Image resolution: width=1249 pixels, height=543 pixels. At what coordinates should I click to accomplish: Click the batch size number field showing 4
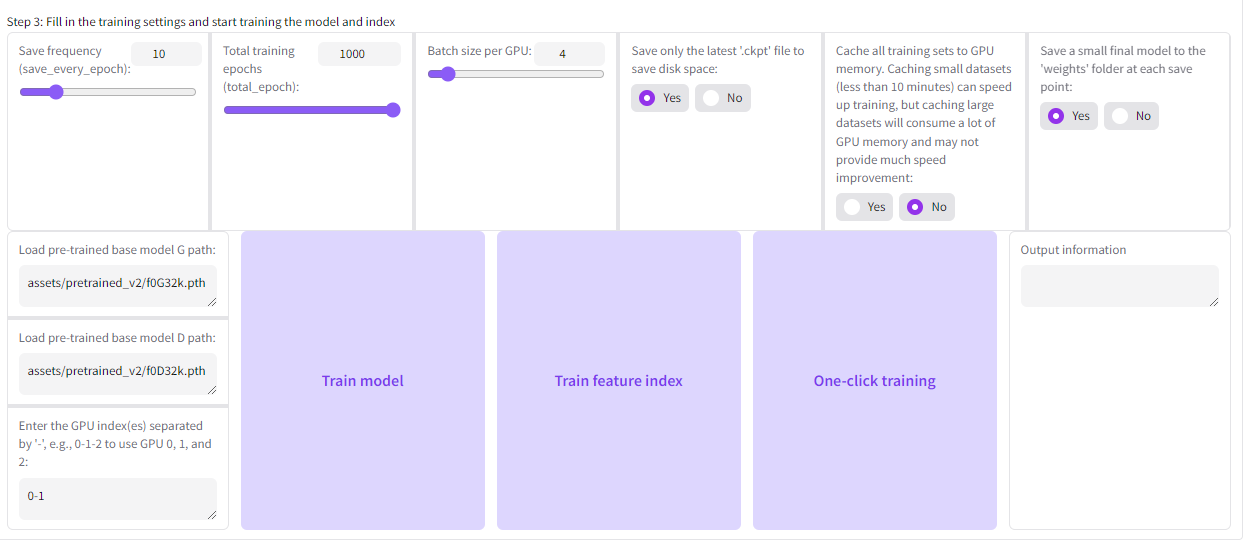[x=569, y=54]
